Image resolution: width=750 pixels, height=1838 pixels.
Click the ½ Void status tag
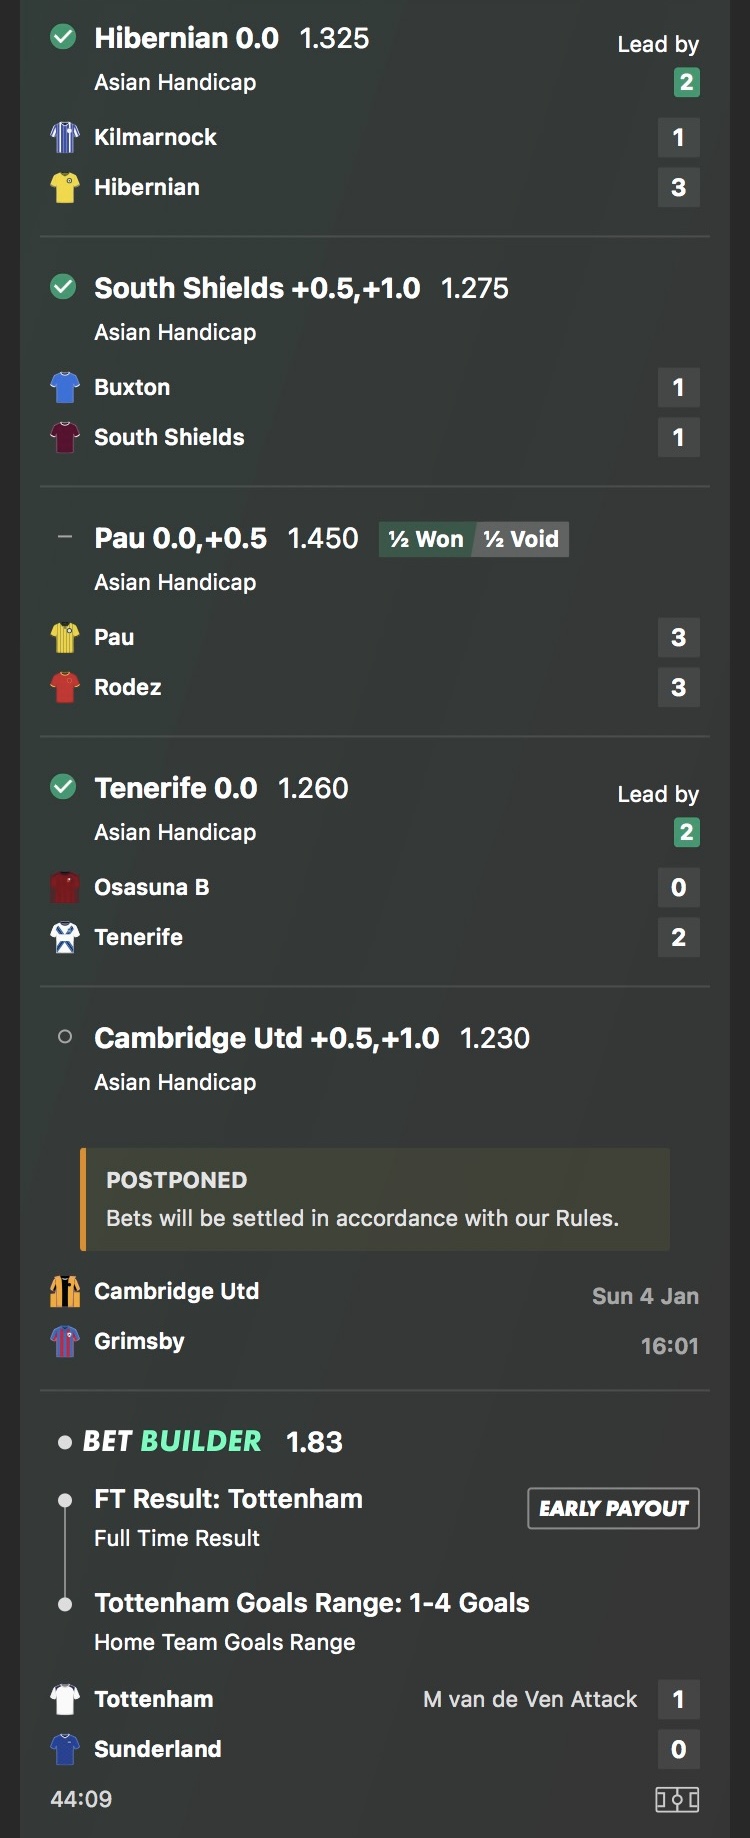pyautogui.click(x=521, y=539)
